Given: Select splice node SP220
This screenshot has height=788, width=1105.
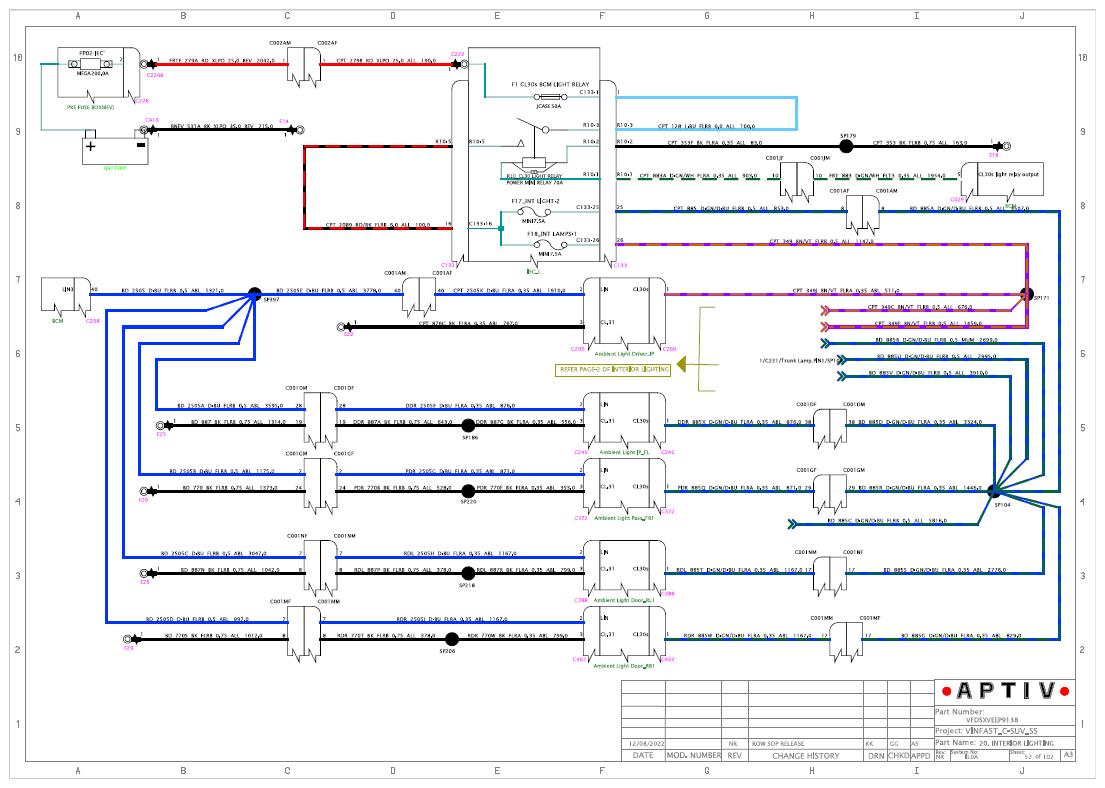Looking at the screenshot, I should [468, 491].
